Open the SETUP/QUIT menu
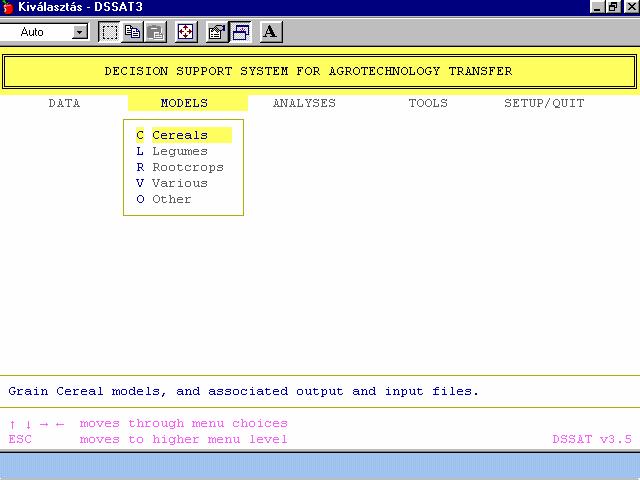Image resolution: width=640 pixels, height=480 pixels. [544, 103]
